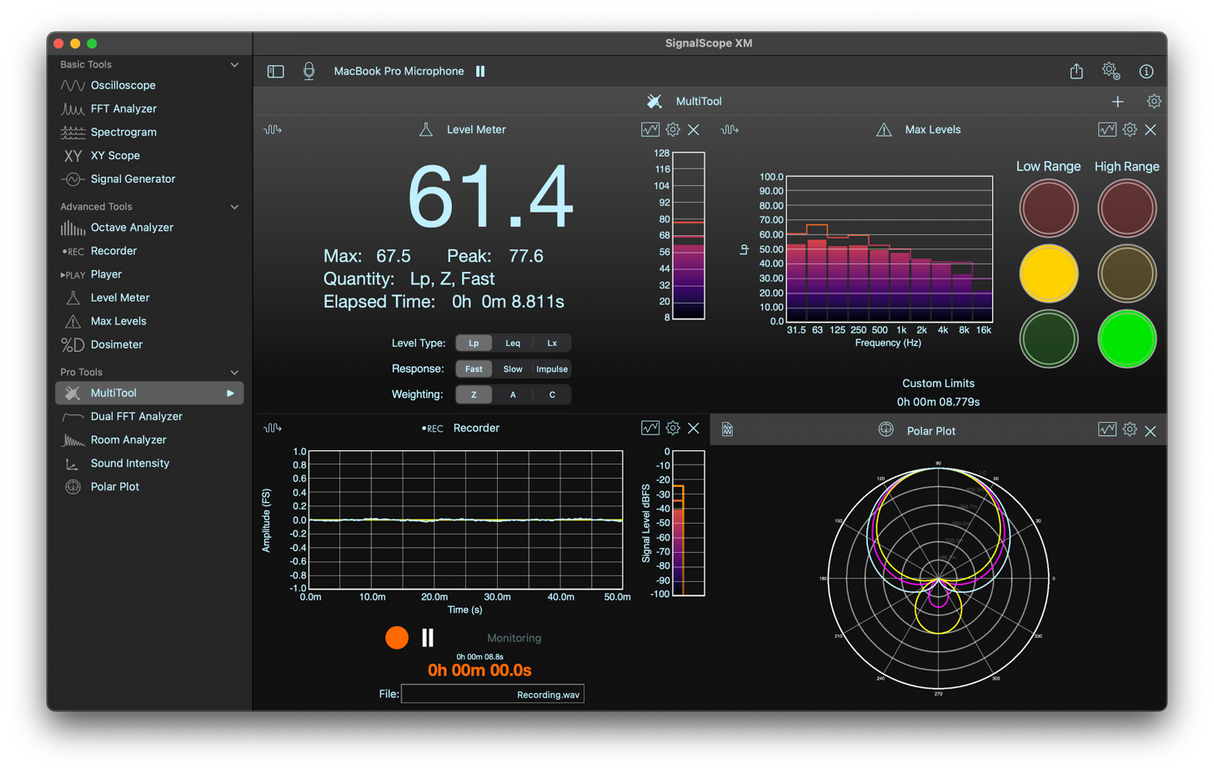Collapse the Basic Tools section
The height and width of the screenshot is (773, 1214).
click(234, 64)
